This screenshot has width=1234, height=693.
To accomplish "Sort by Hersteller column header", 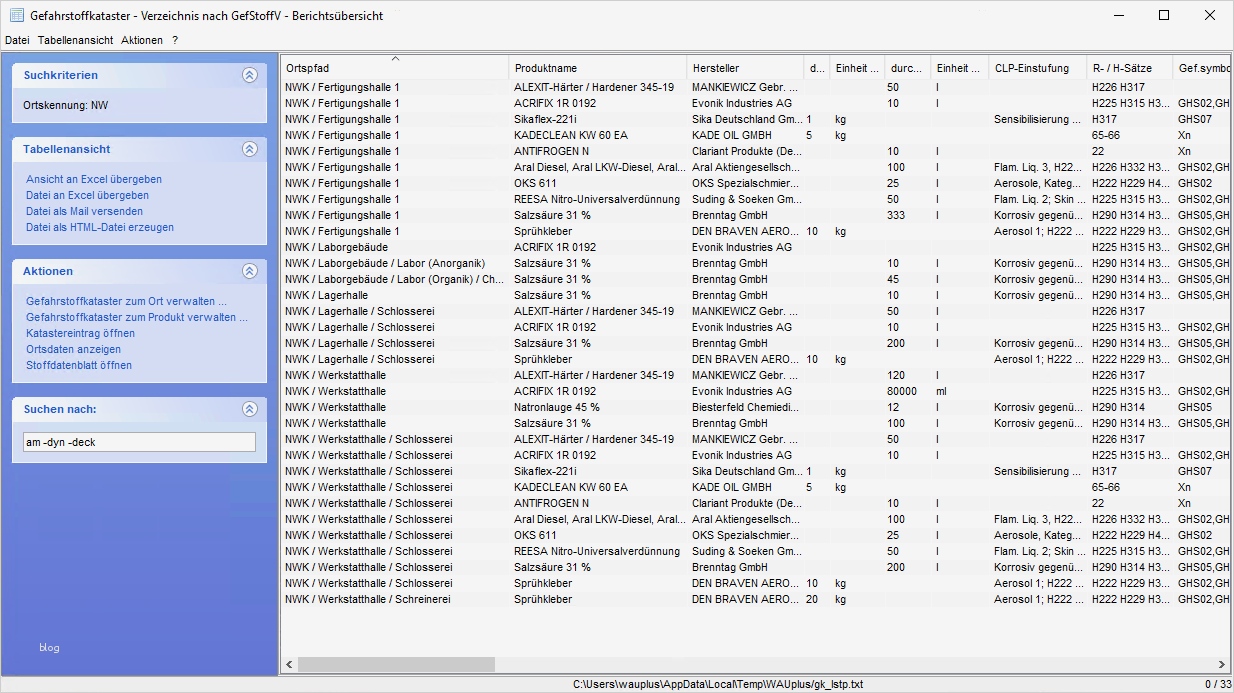I will pyautogui.click(x=745, y=68).
